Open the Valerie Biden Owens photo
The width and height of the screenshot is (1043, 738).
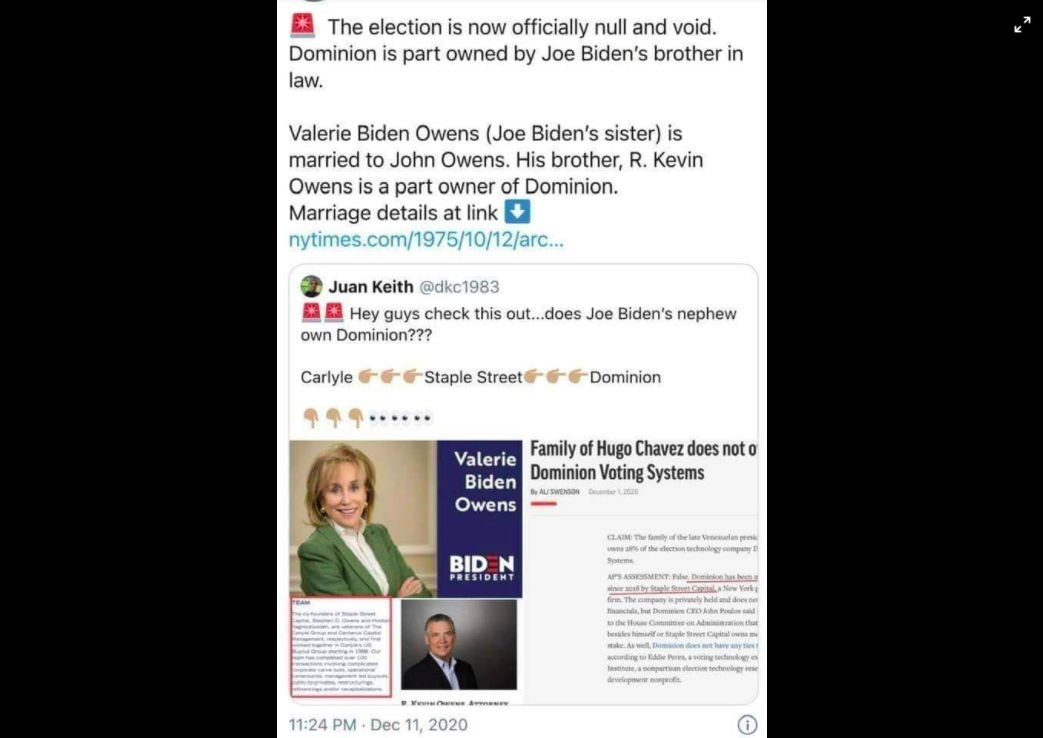[x=363, y=518]
